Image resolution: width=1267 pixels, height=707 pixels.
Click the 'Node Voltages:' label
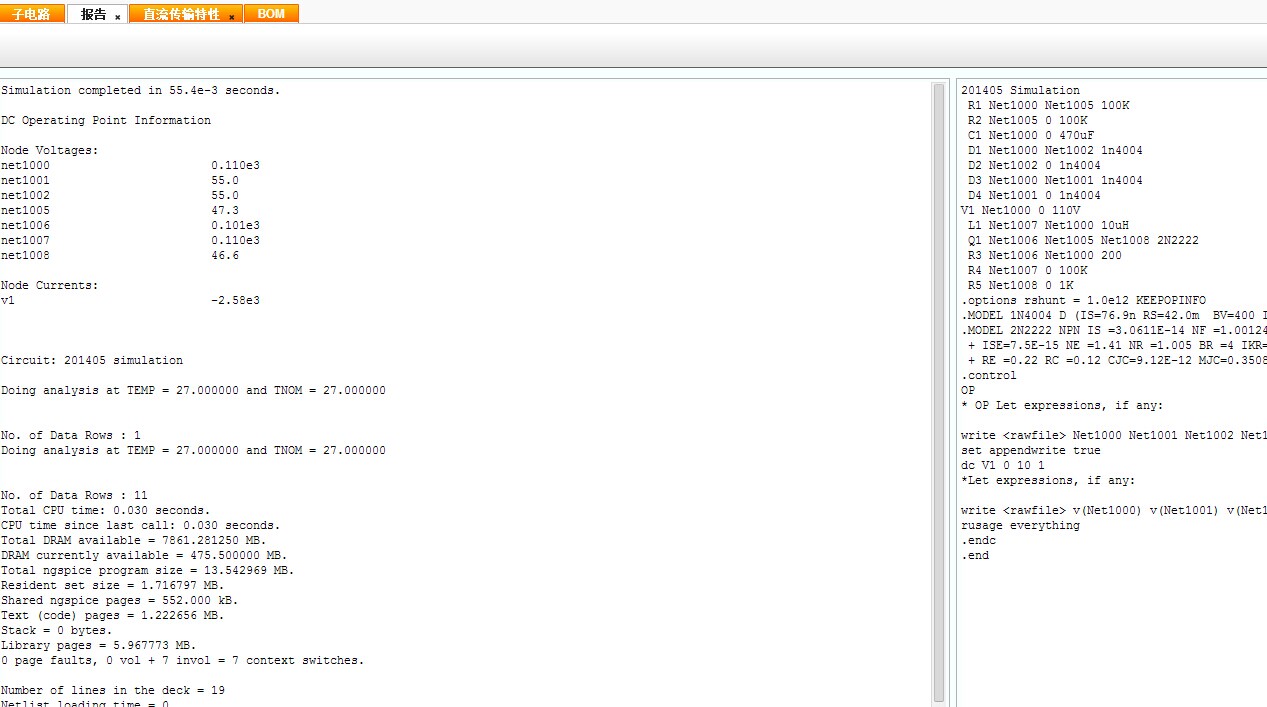click(50, 150)
